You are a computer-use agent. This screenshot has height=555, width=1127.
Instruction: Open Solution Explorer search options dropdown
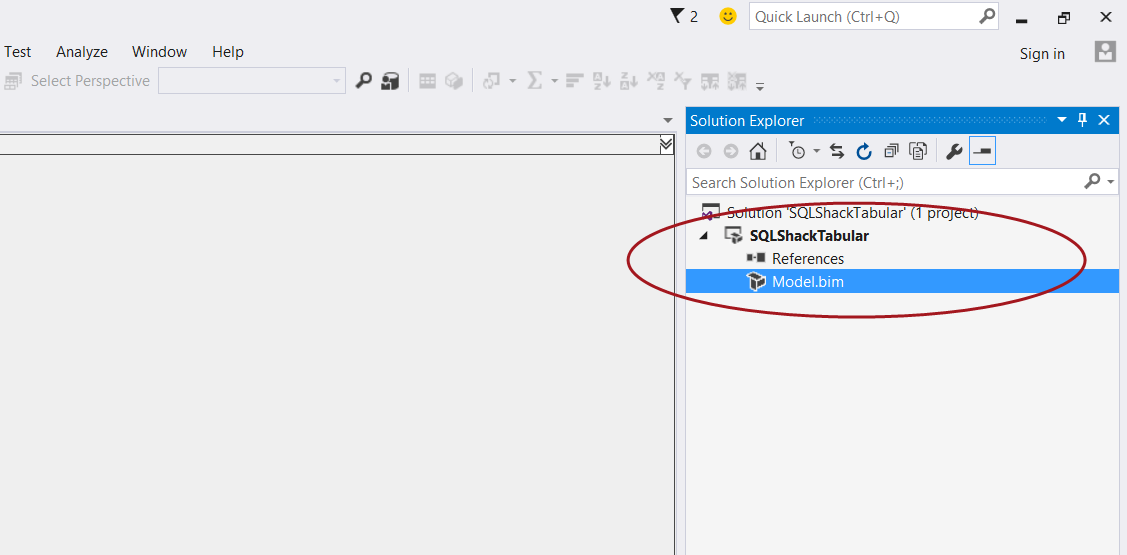click(x=1111, y=182)
